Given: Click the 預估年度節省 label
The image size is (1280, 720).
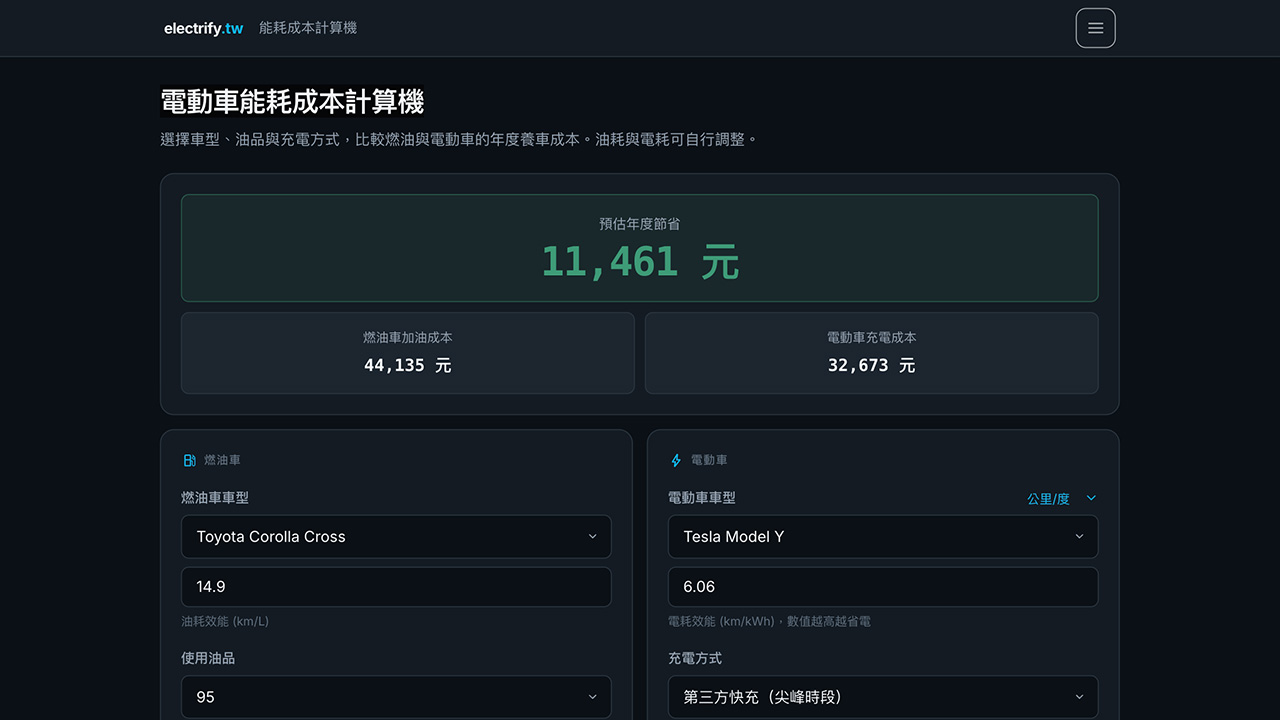Looking at the screenshot, I should (640, 224).
